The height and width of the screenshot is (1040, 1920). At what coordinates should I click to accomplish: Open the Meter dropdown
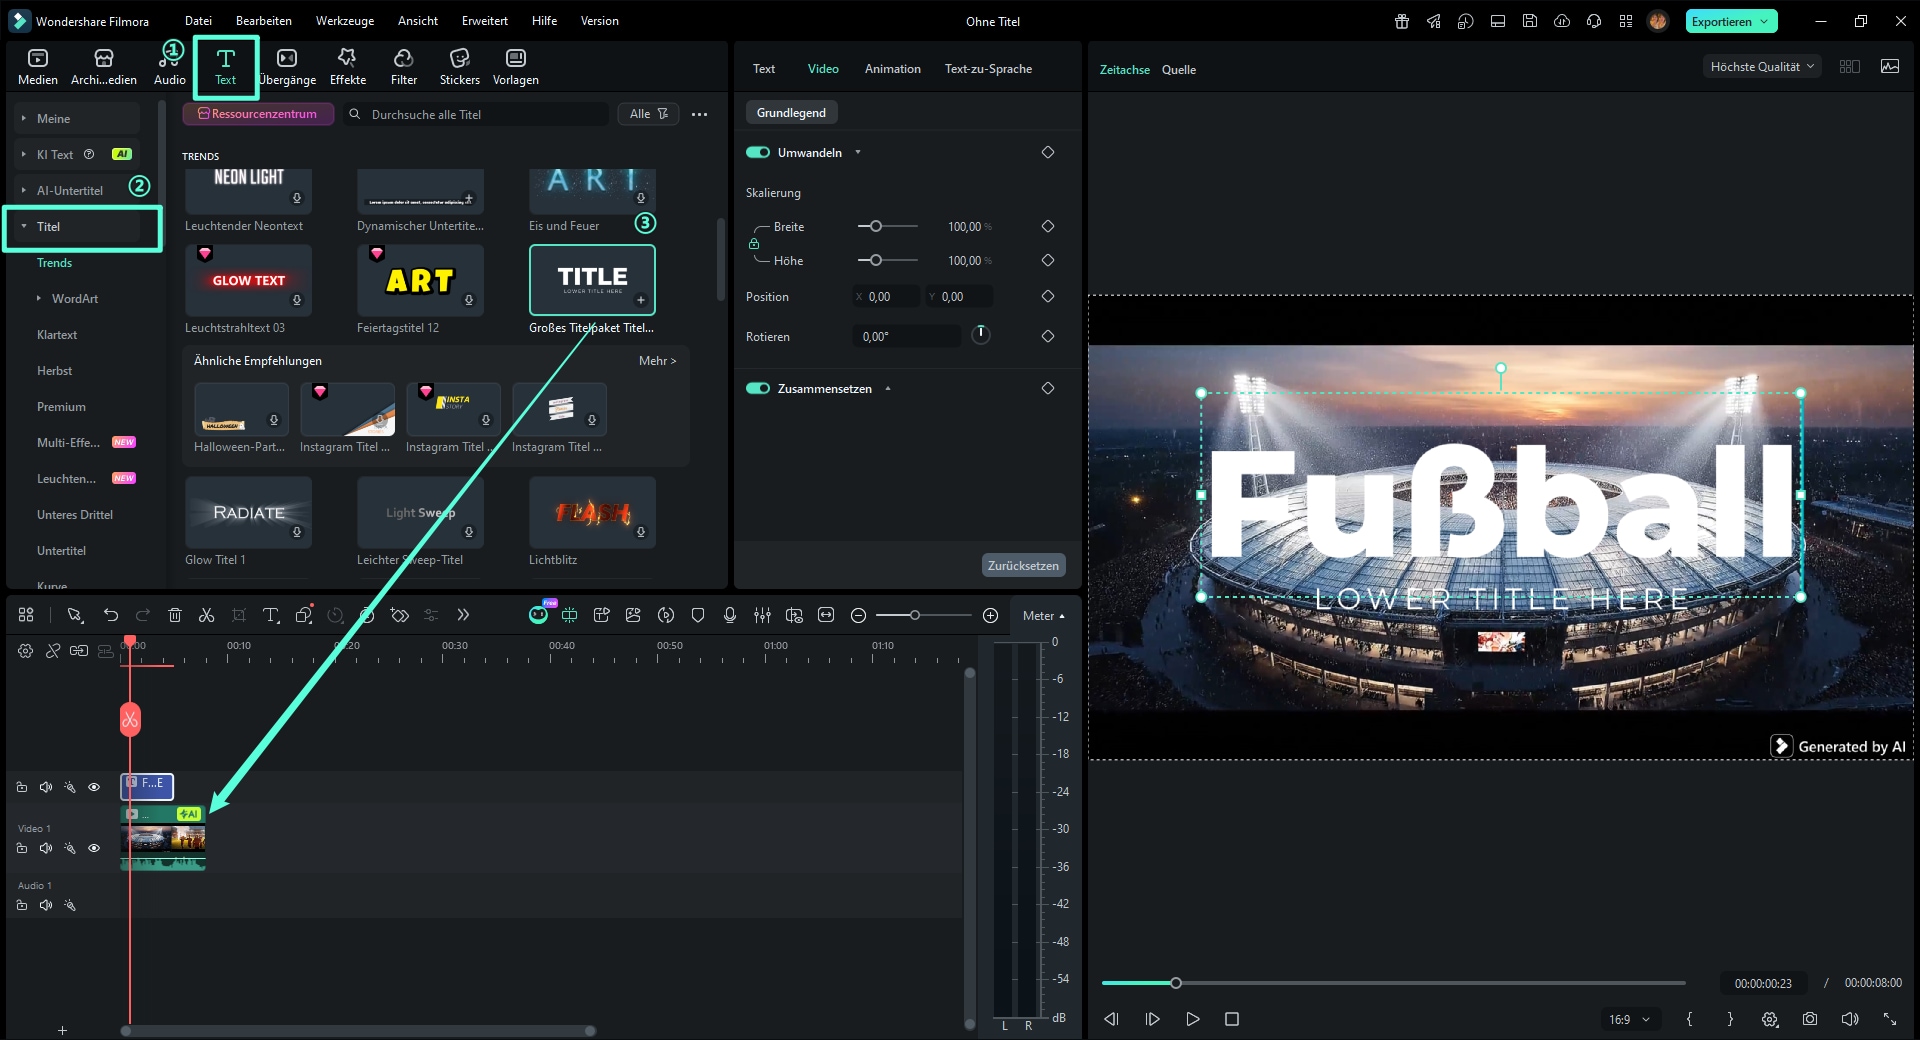click(1044, 616)
